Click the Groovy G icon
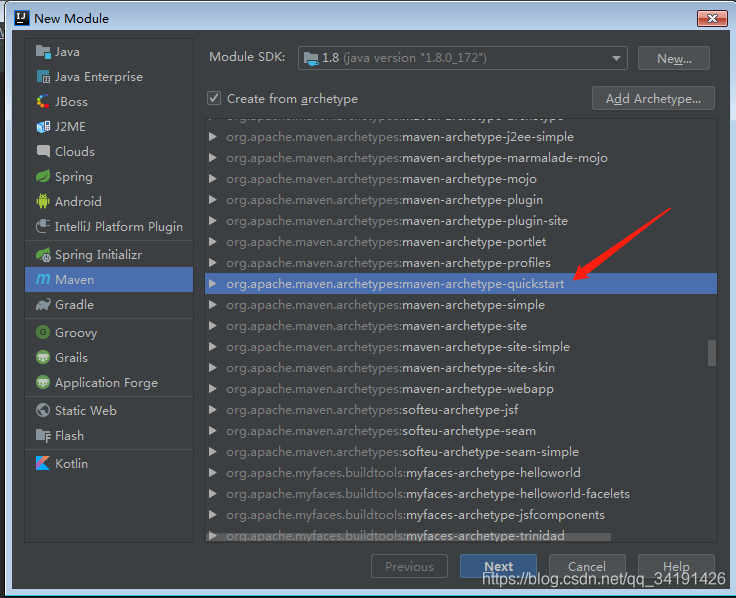736x598 pixels. point(43,332)
